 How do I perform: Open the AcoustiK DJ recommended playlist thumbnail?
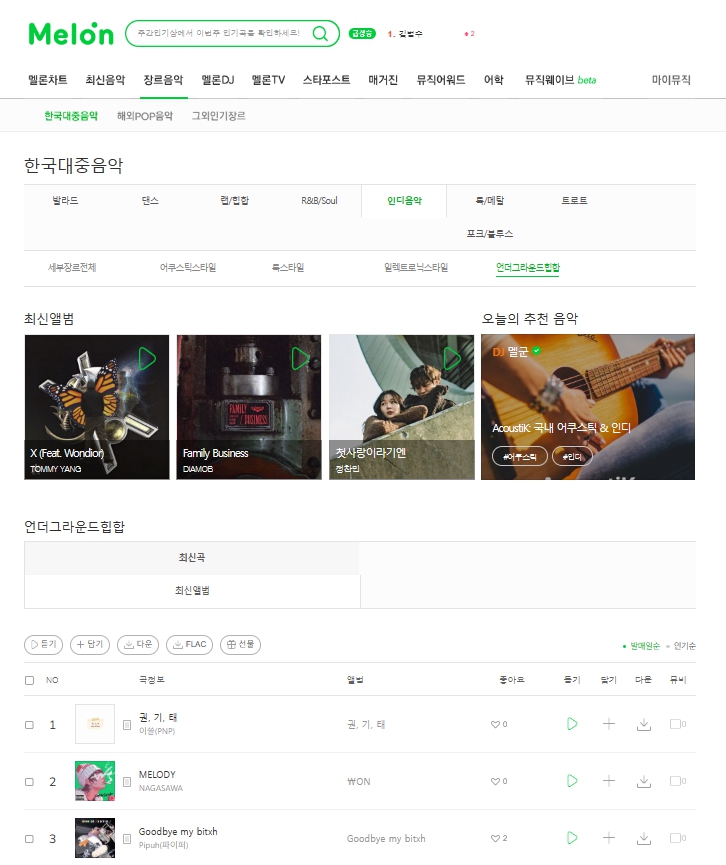[x=588, y=407]
